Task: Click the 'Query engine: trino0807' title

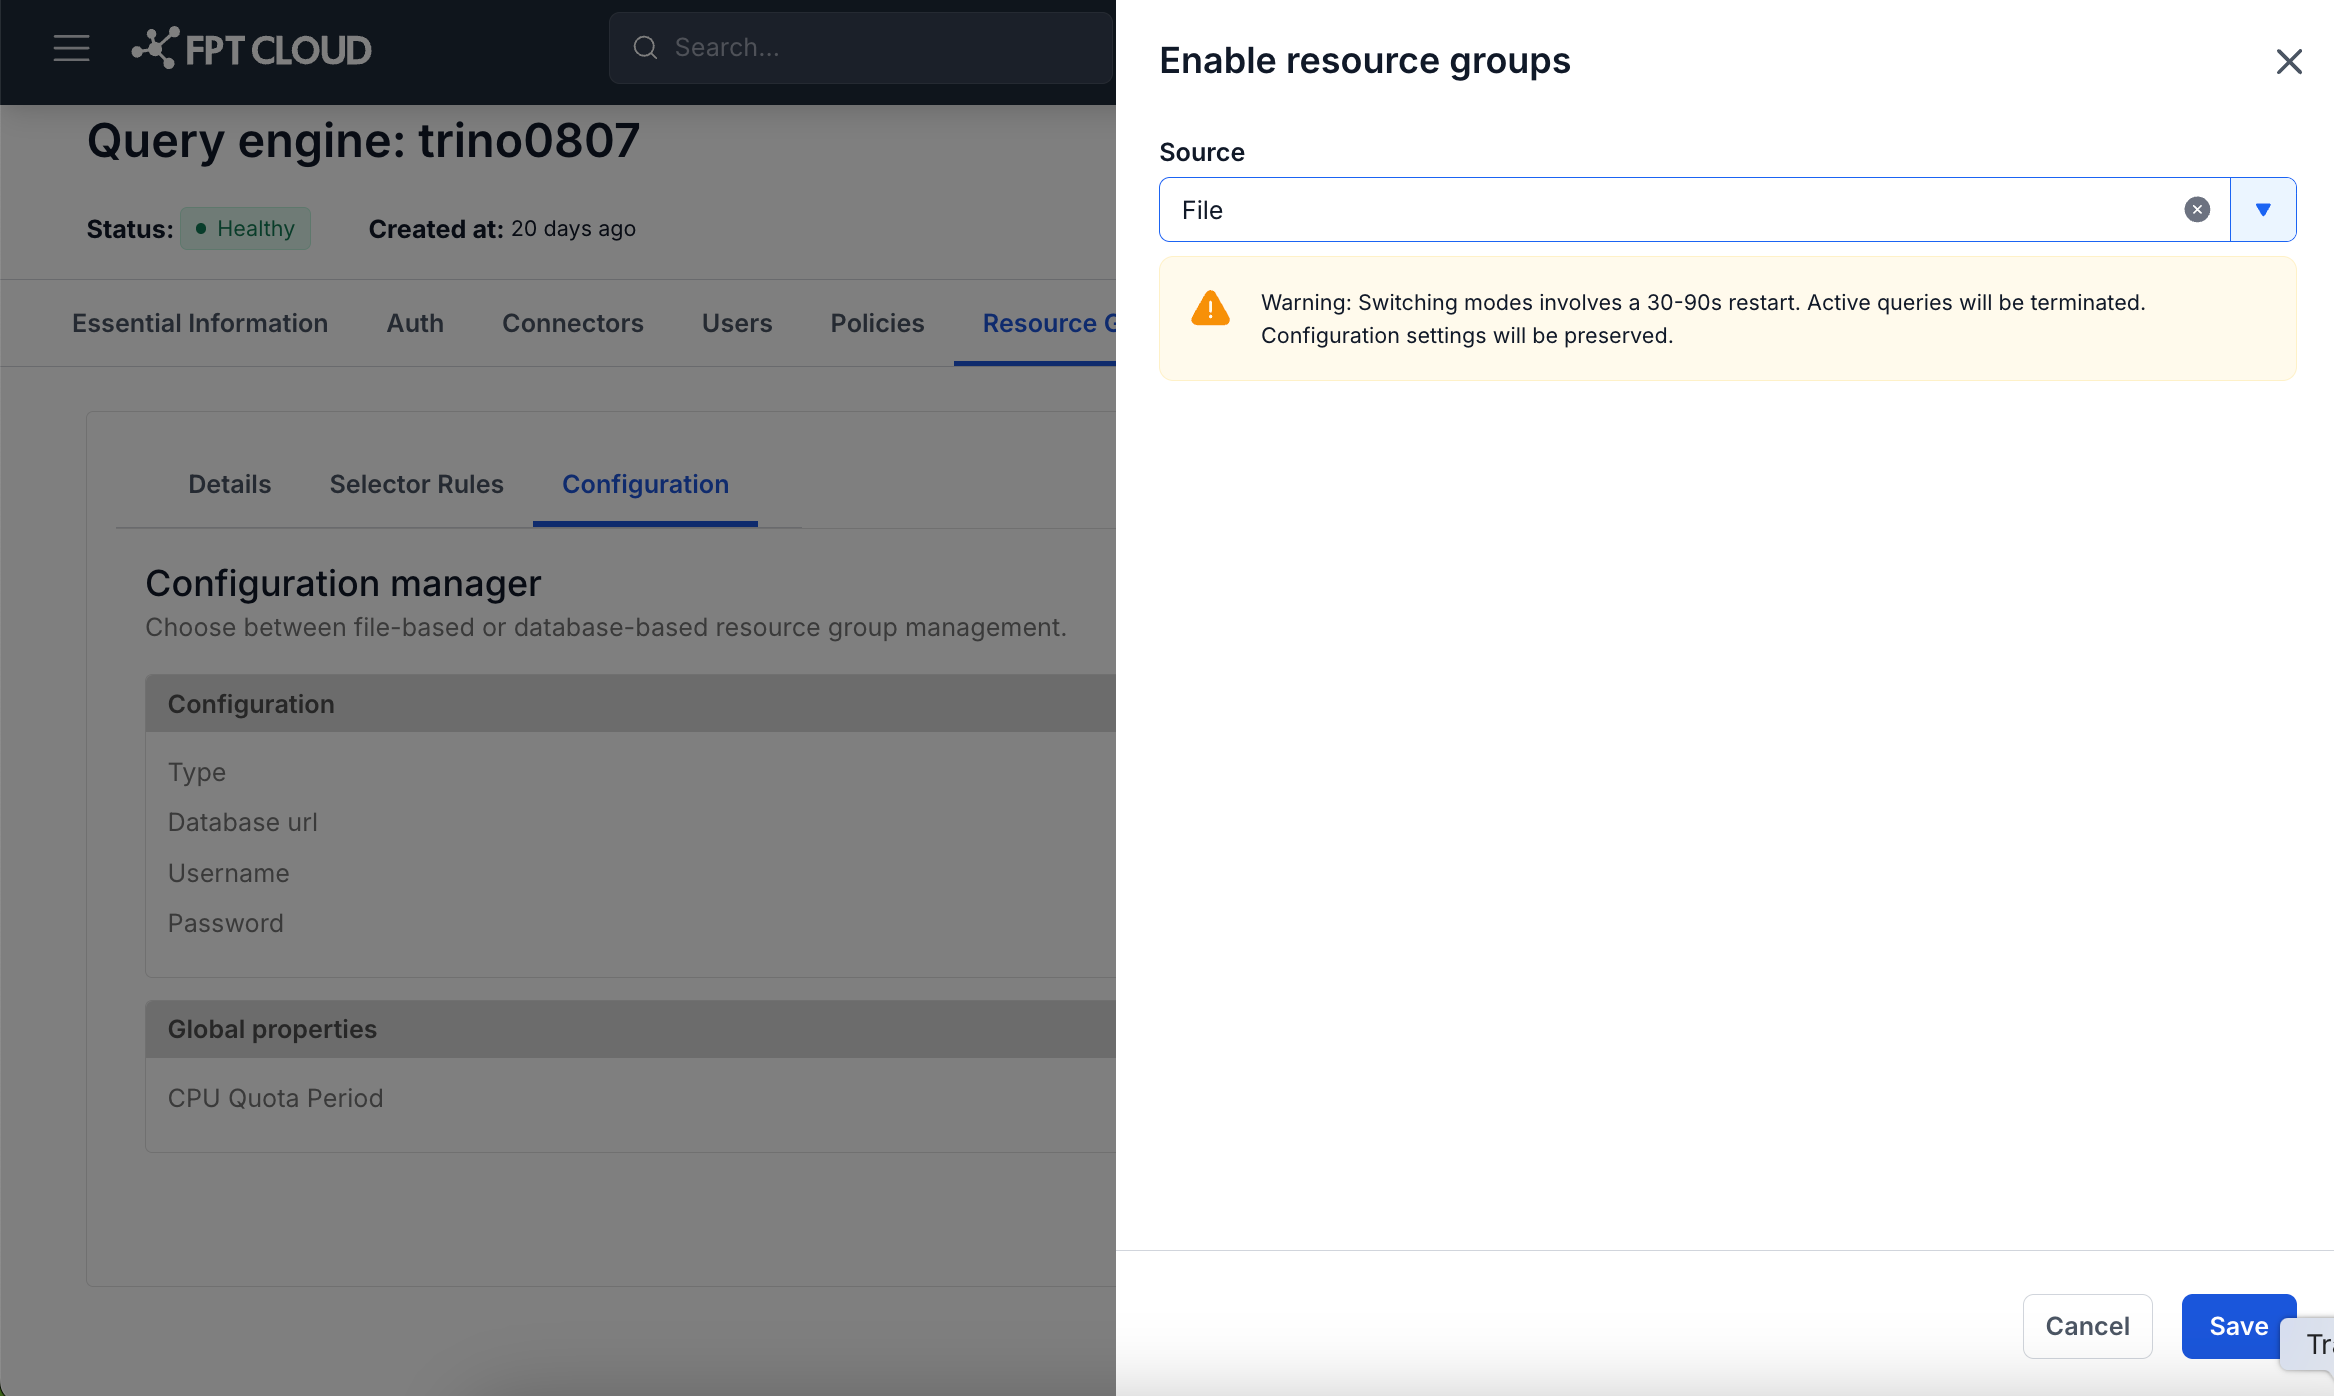Action: 363,140
